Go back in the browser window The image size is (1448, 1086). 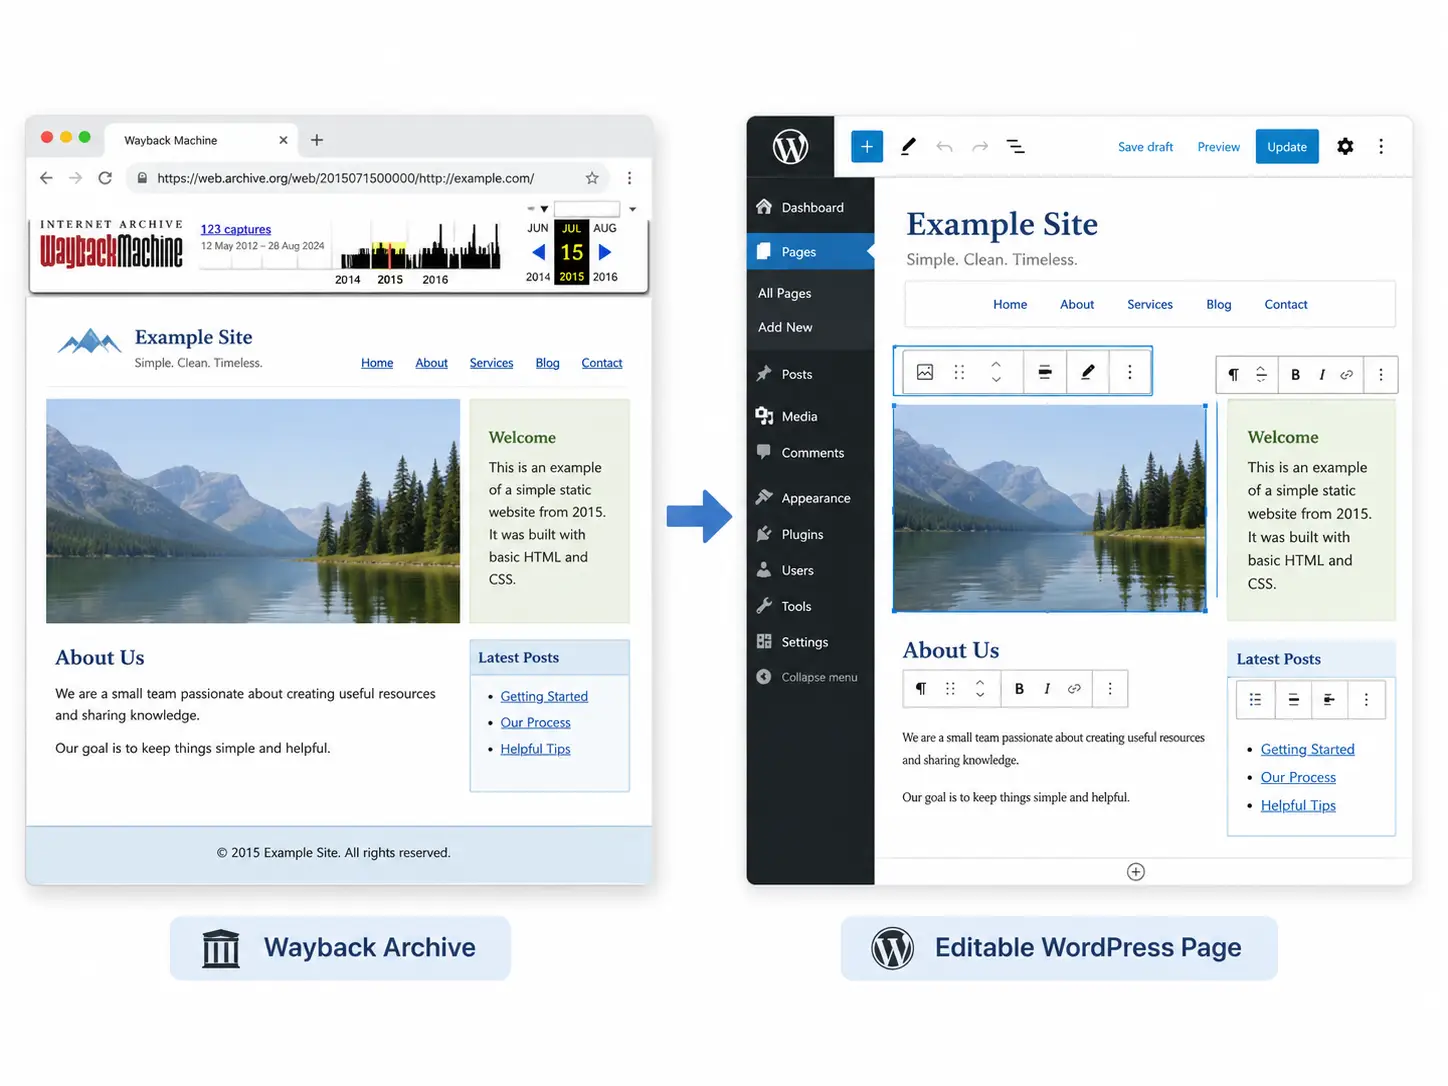[x=46, y=178]
